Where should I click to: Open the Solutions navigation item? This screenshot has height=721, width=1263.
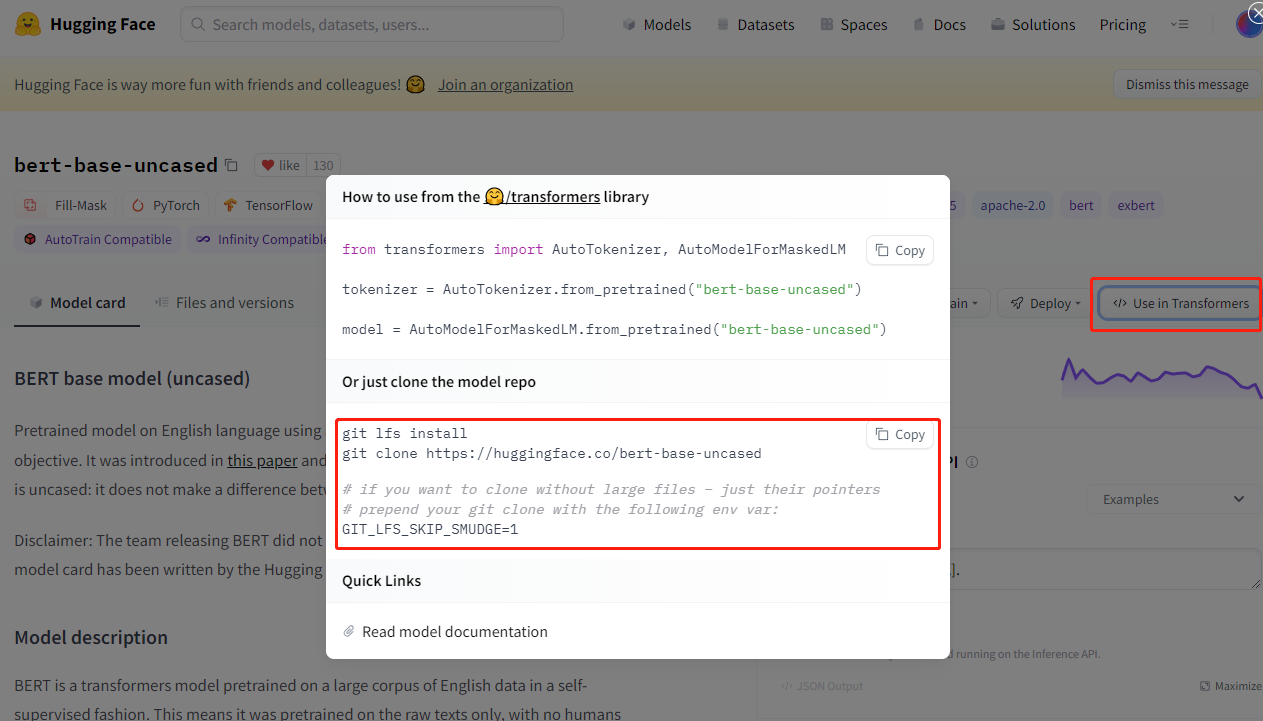(x=1033, y=24)
